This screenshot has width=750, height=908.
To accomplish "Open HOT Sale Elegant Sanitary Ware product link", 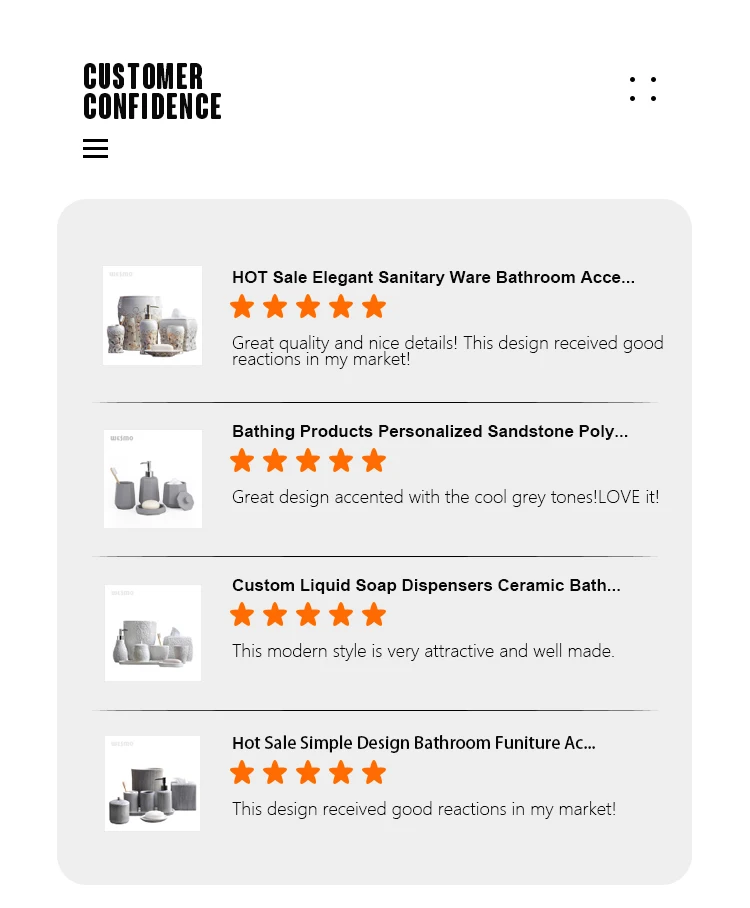I will [433, 277].
